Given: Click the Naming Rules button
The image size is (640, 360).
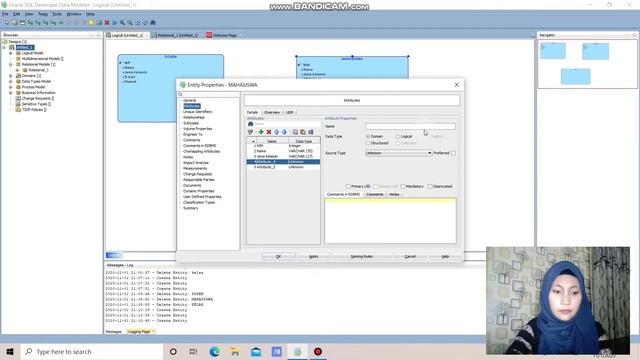Looking at the screenshot, I should tap(362, 256).
